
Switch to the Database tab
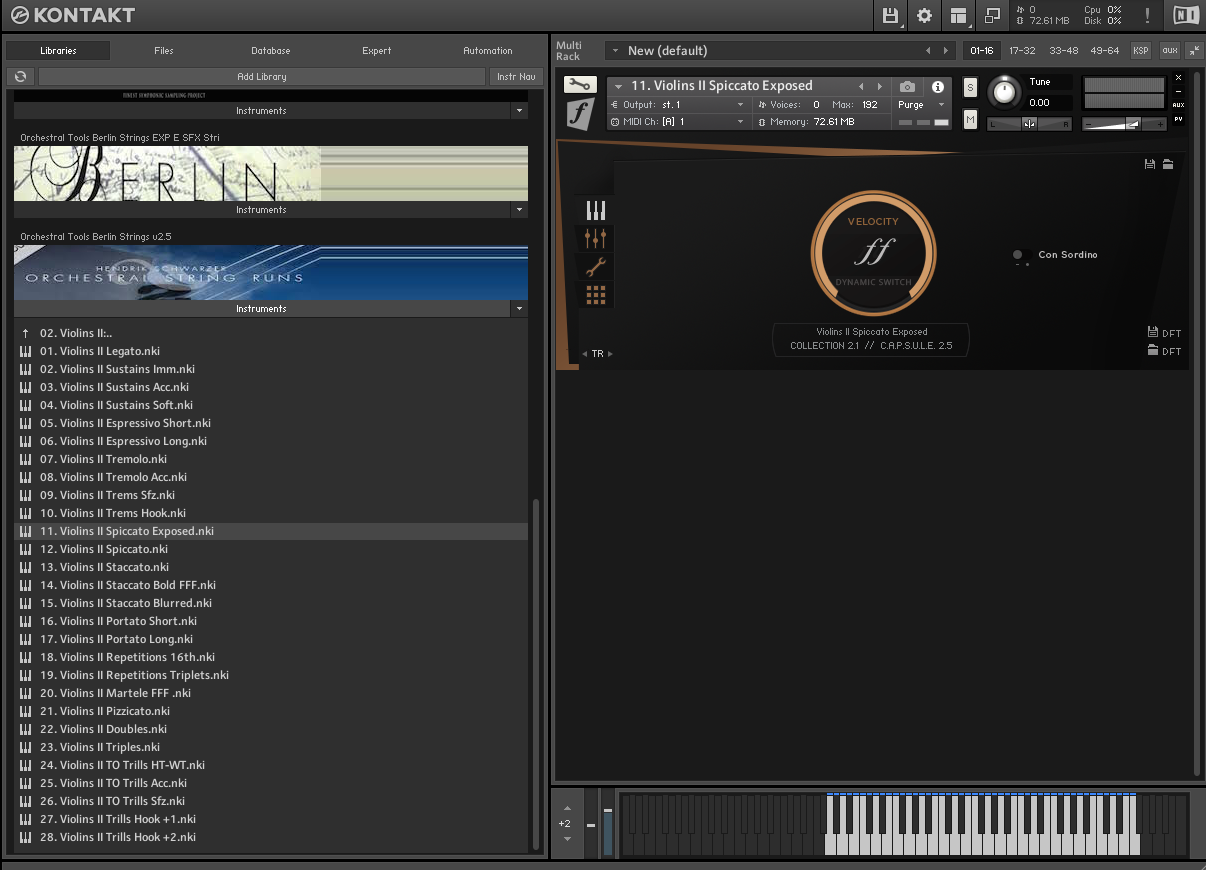pyautogui.click(x=271, y=50)
